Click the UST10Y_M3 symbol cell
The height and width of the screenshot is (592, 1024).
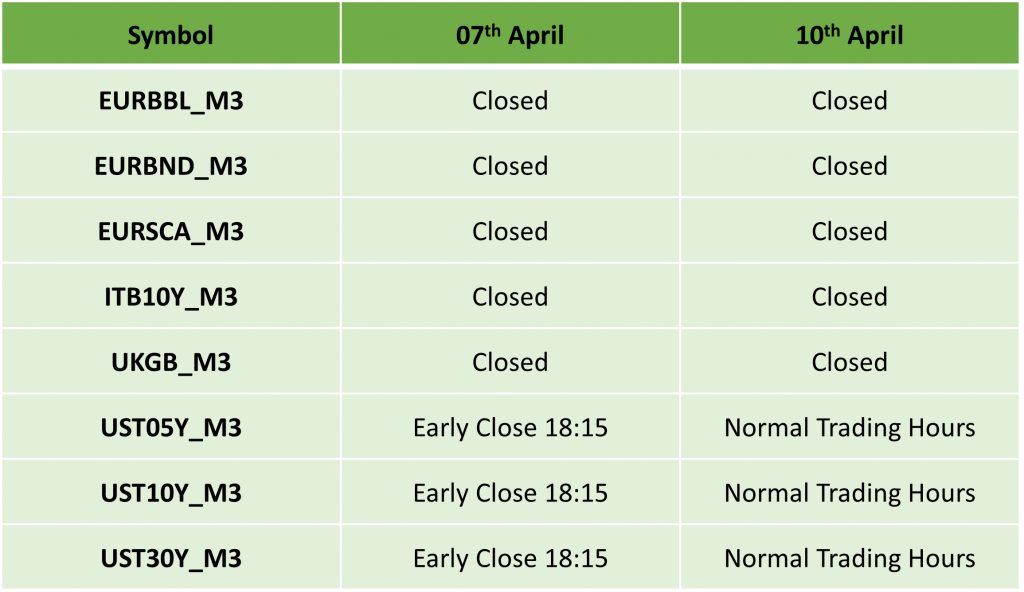[170, 493]
